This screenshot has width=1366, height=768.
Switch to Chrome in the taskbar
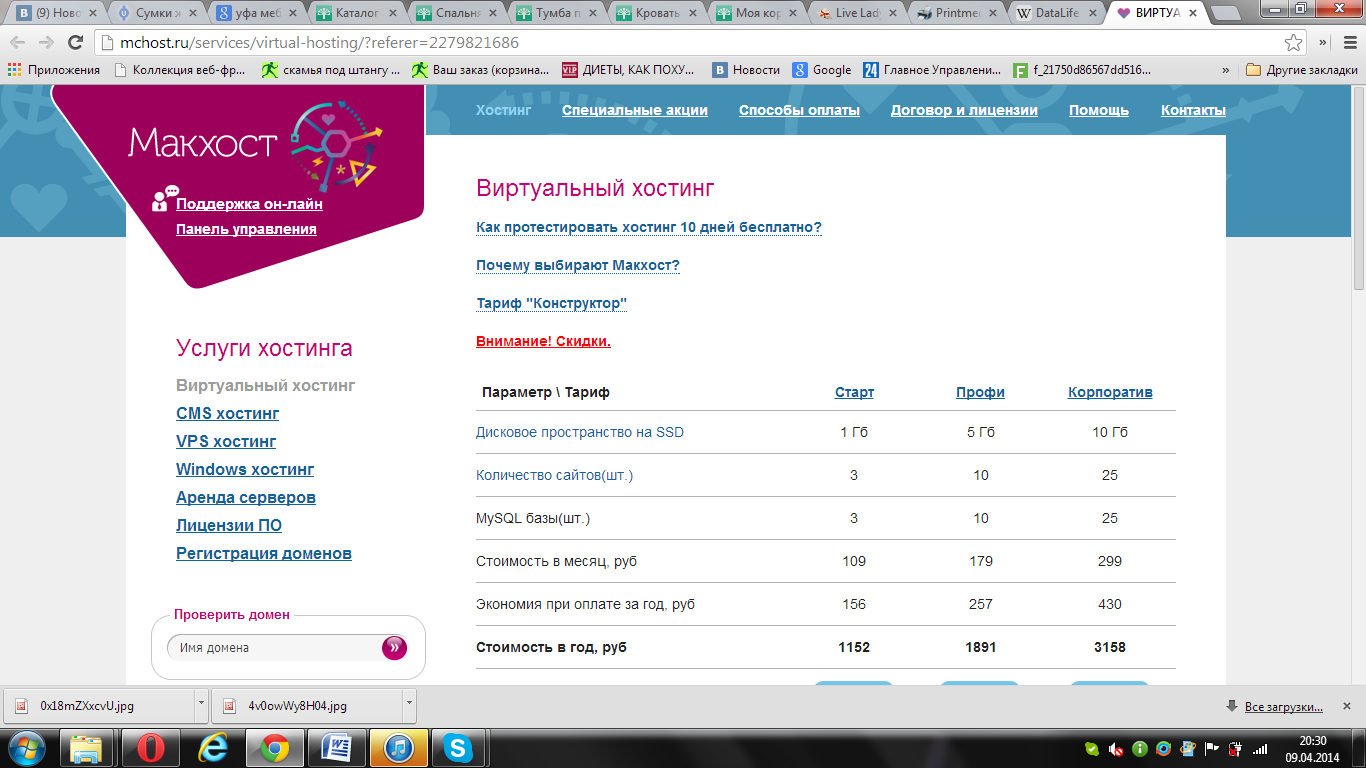(275, 748)
